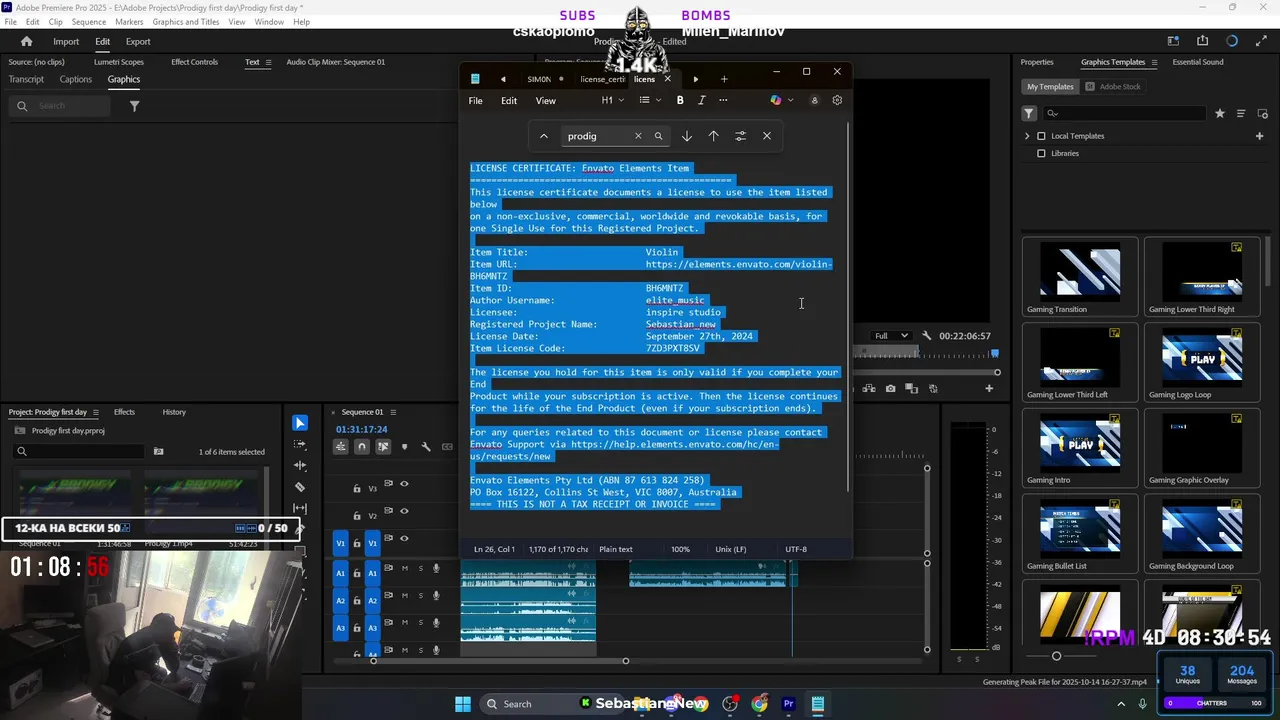Toggle lock on track V3
This screenshot has width=1280, height=720.
pyautogui.click(x=357, y=489)
